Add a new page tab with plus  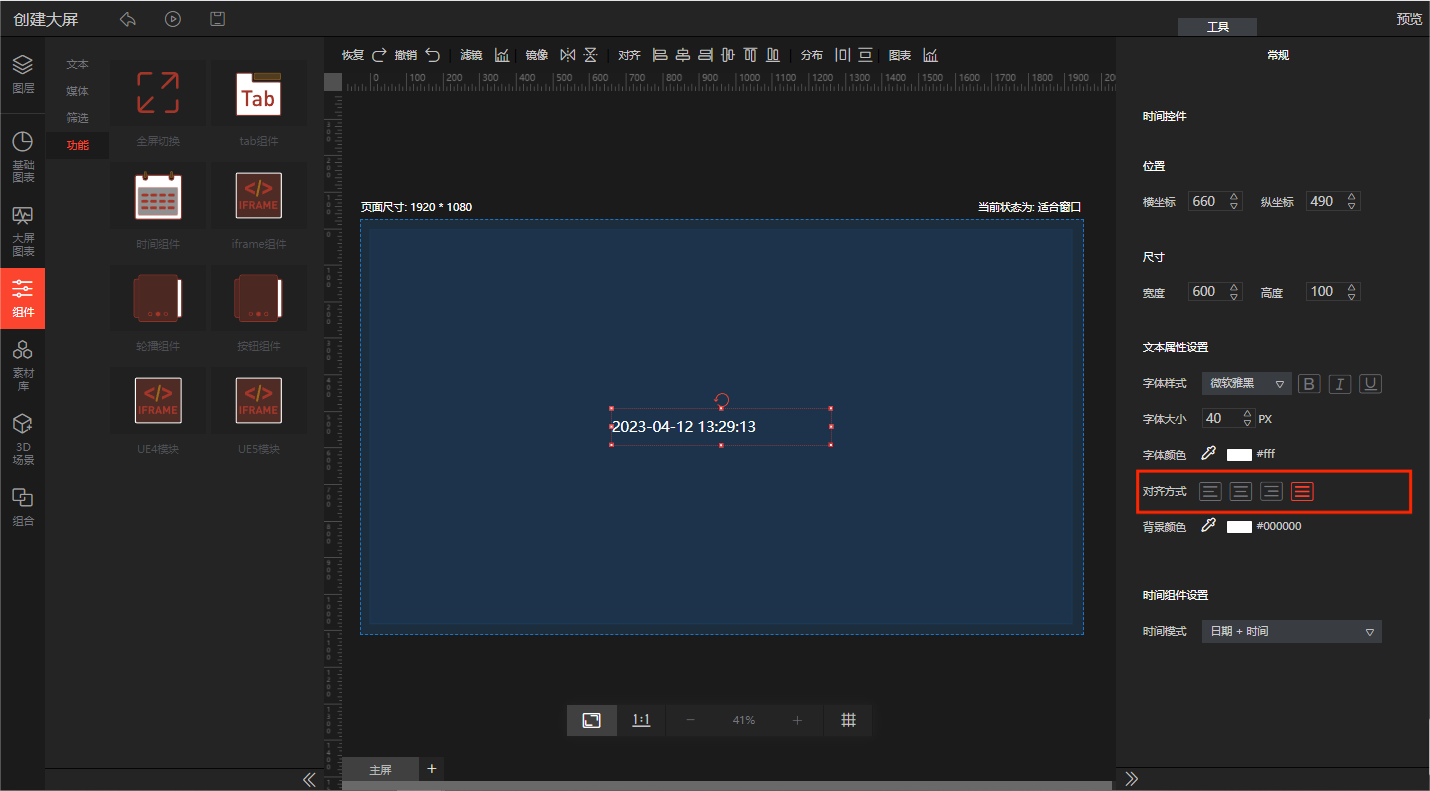[x=432, y=768]
